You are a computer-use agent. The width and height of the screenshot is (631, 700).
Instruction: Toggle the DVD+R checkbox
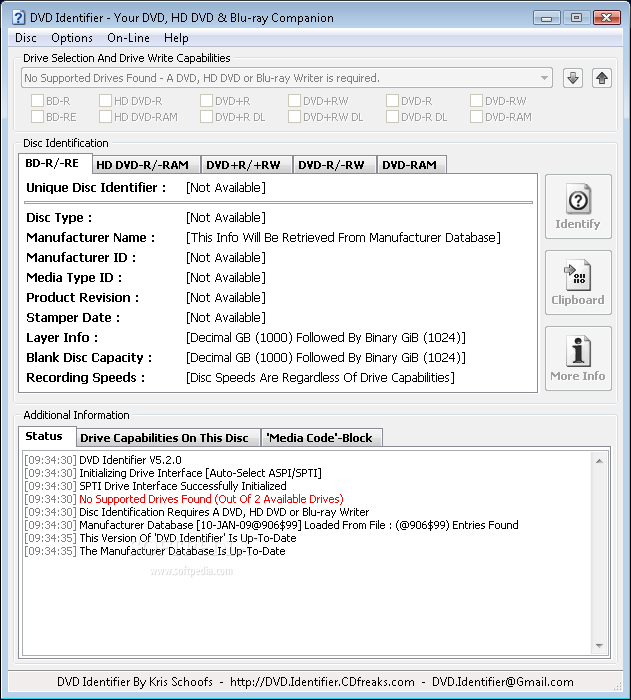click(206, 100)
